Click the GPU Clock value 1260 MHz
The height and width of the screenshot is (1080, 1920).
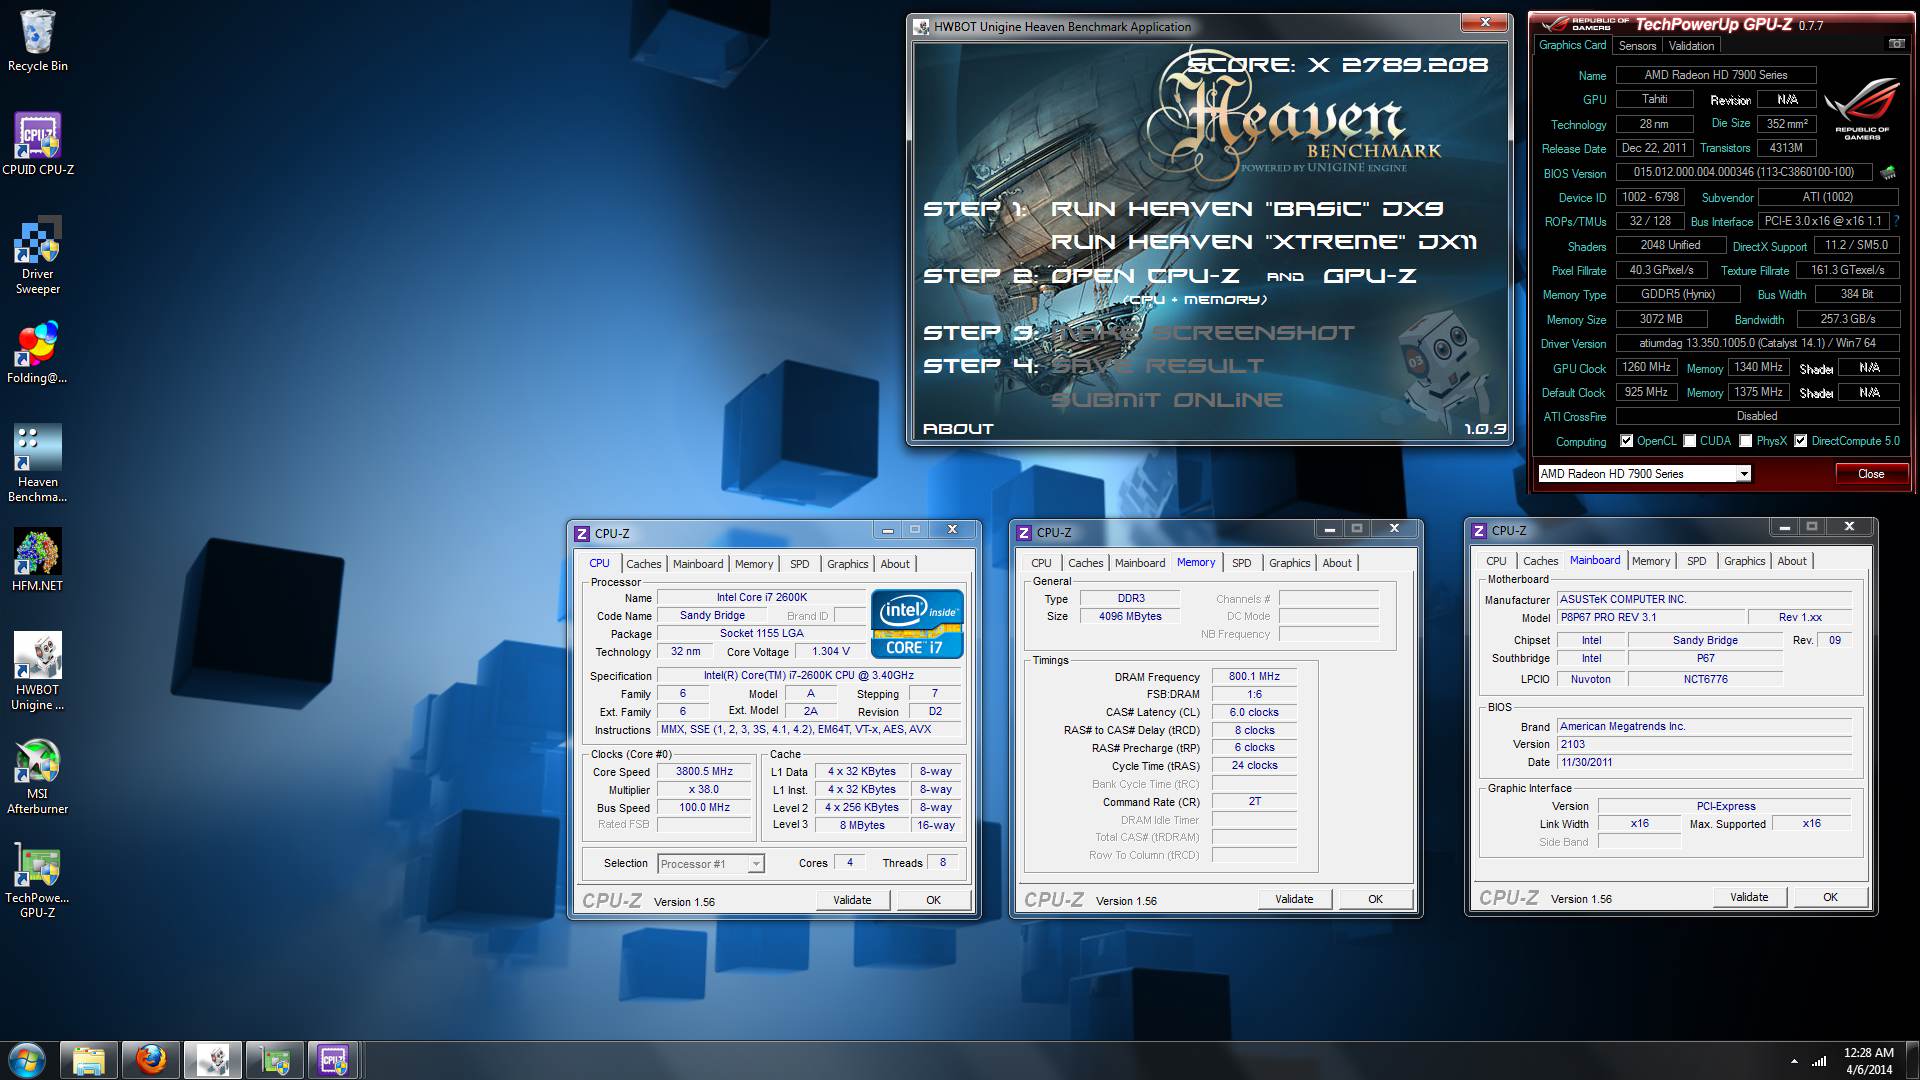[x=1646, y=367]
